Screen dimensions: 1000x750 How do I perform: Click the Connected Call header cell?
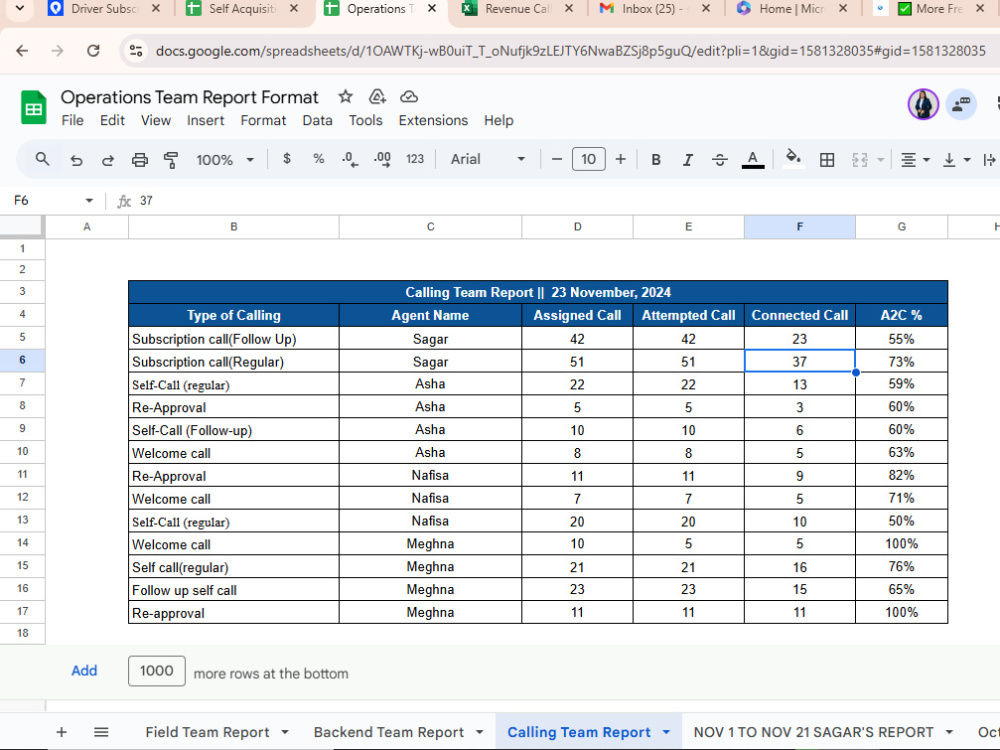tap(799, 315)
